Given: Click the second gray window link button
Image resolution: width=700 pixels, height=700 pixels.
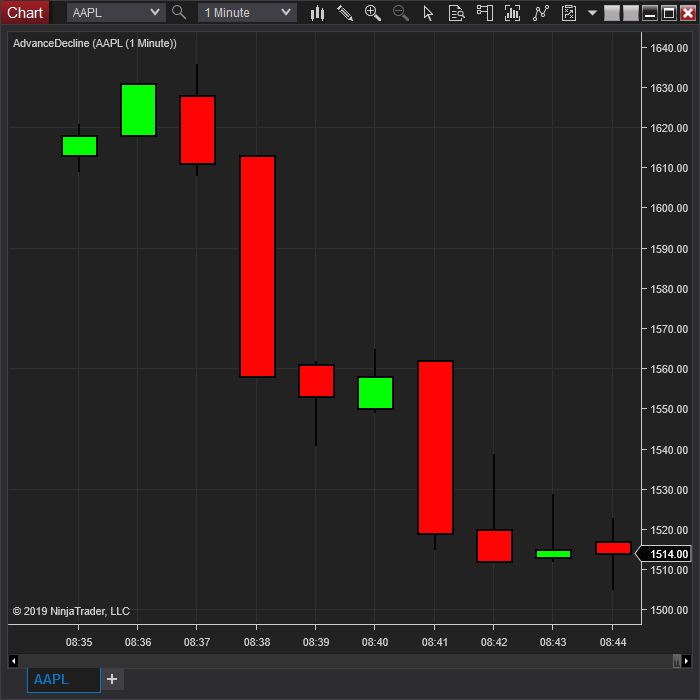Looking at the screenshot, I should pos(630,13).
